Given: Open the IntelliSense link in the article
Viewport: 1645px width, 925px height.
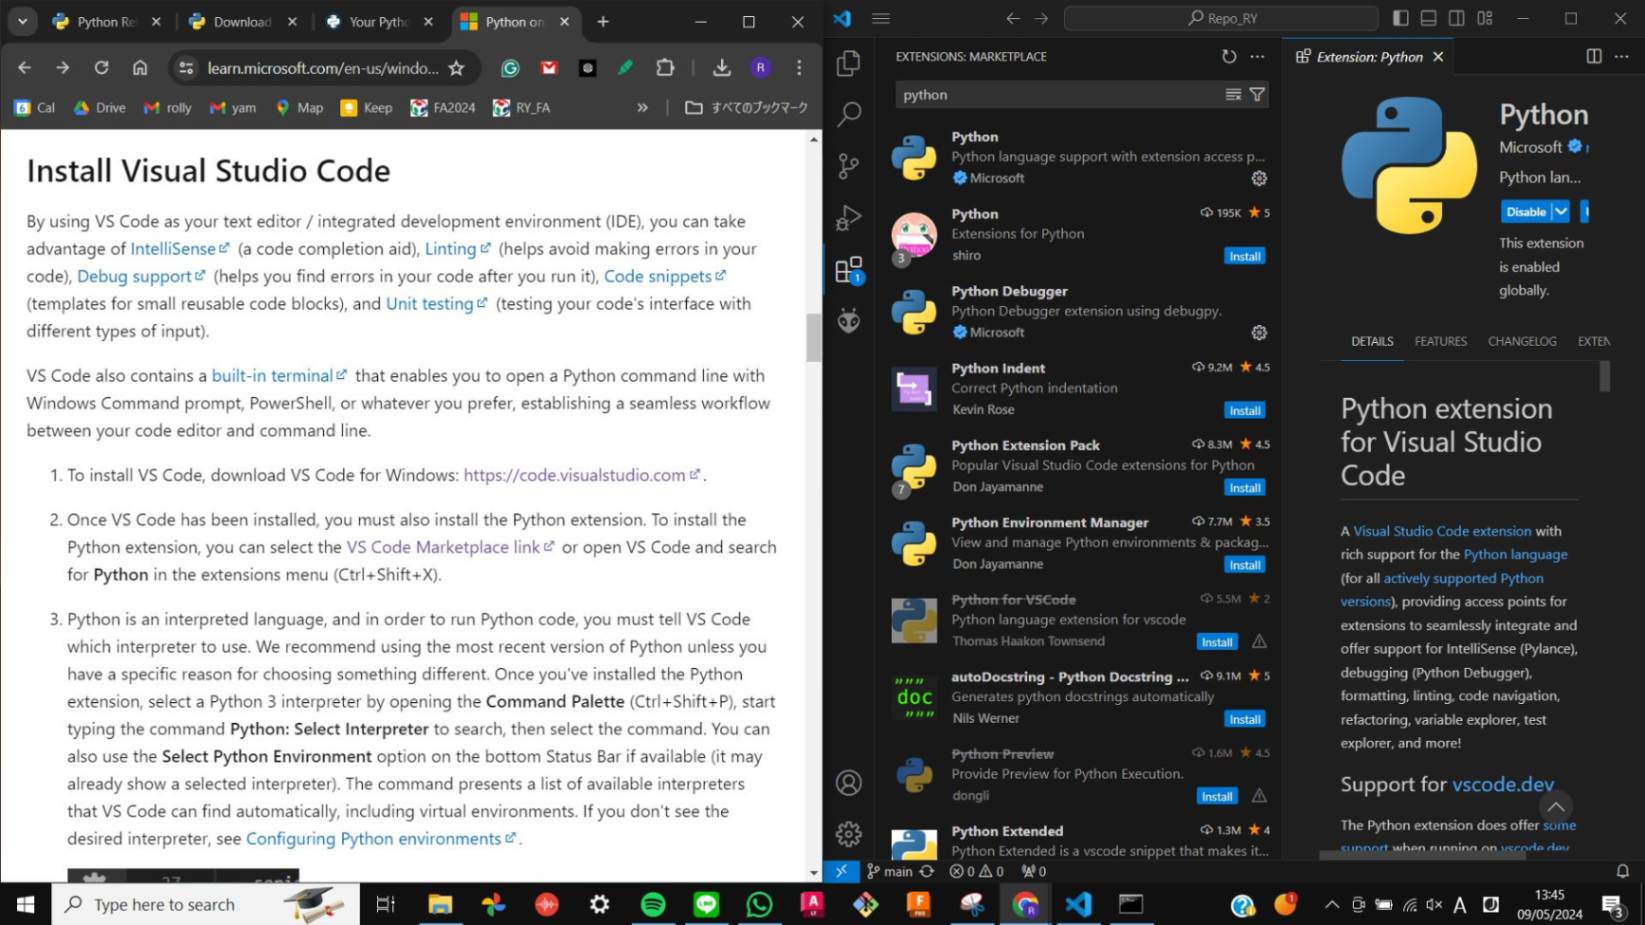Looking at the screenshot, I should point(179,248).
